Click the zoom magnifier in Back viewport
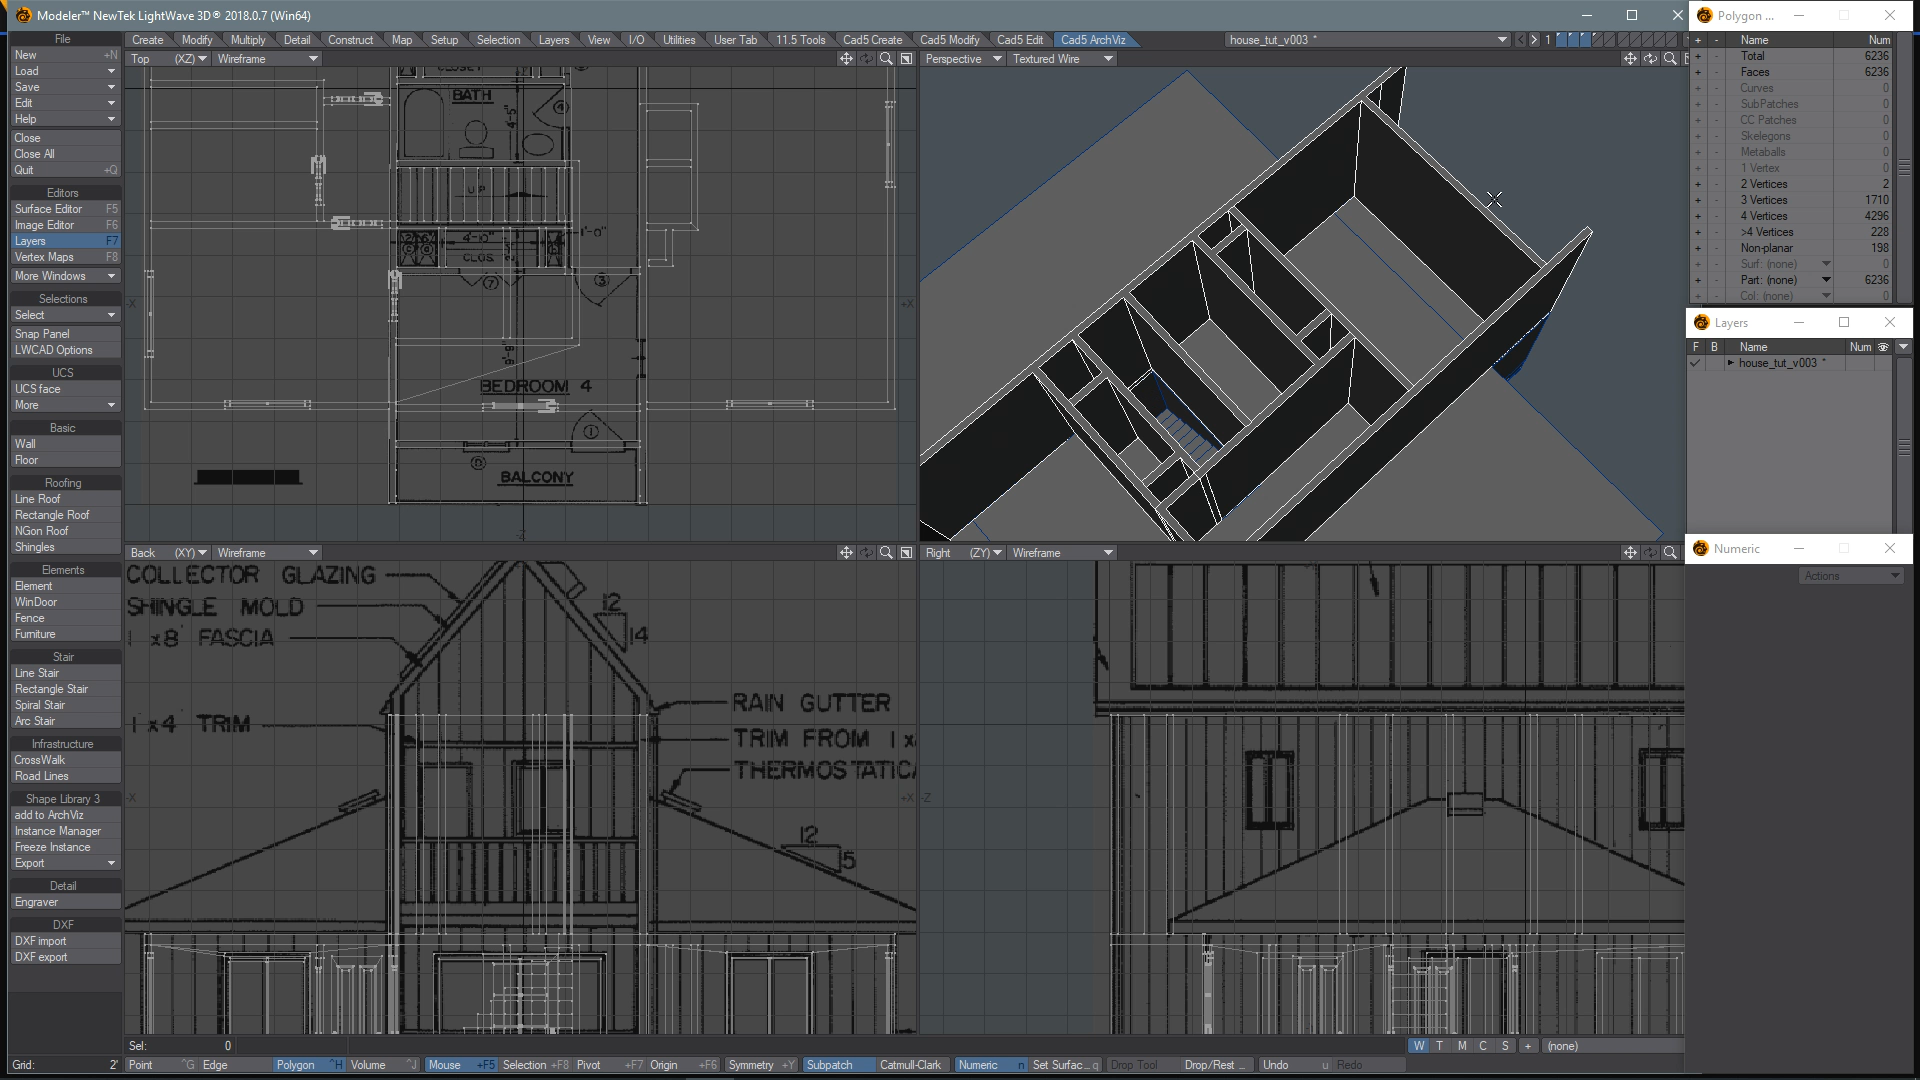1920x1080 pixels. 886,553
